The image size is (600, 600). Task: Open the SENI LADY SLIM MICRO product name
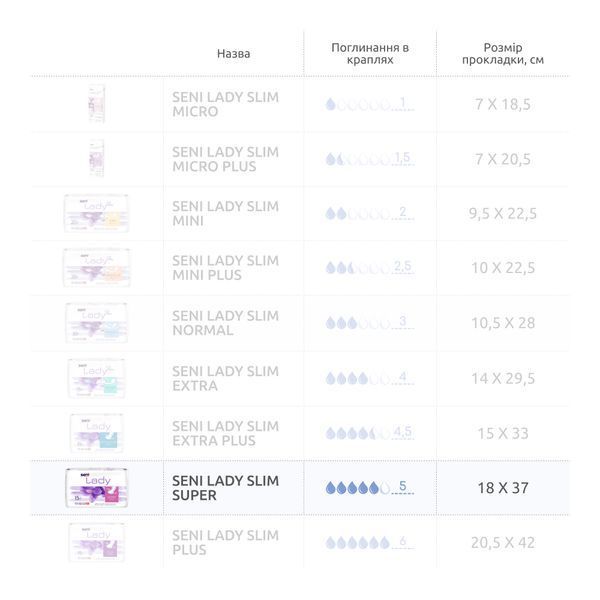click(225, 104)
